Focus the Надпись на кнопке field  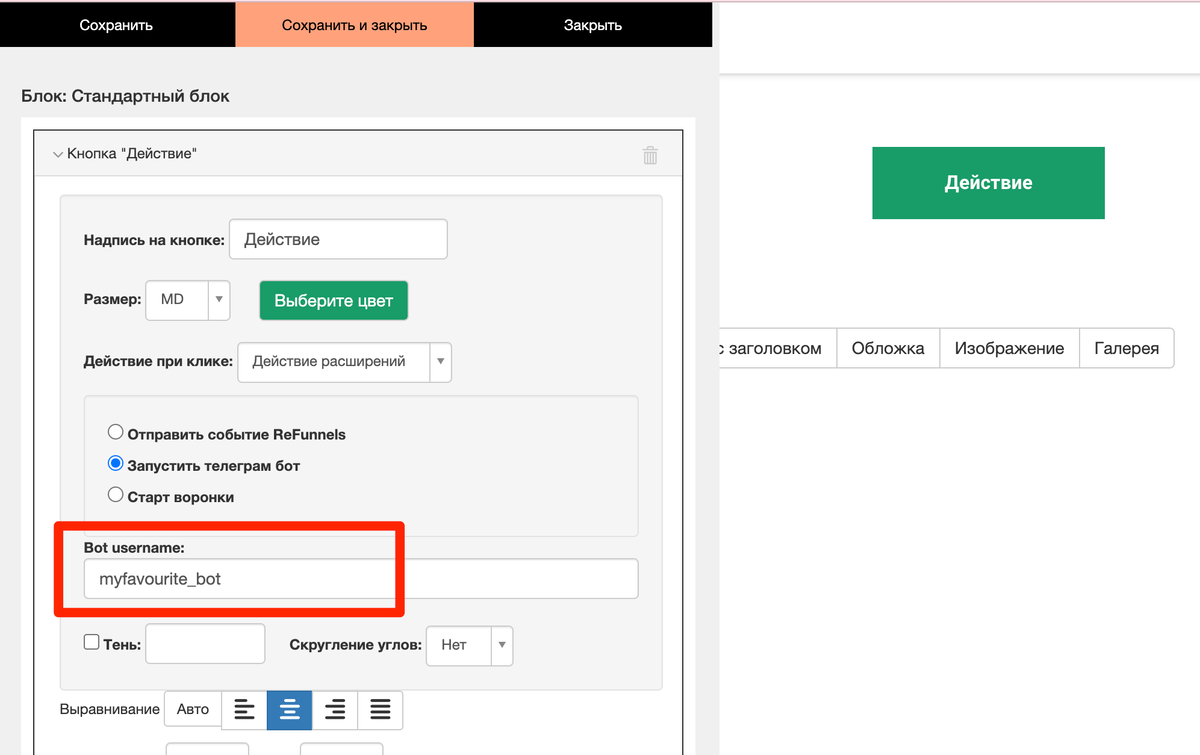point(338,239)
